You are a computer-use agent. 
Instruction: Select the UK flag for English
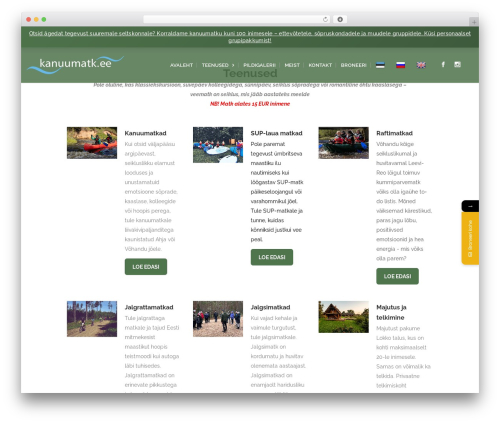coord(421,65)
